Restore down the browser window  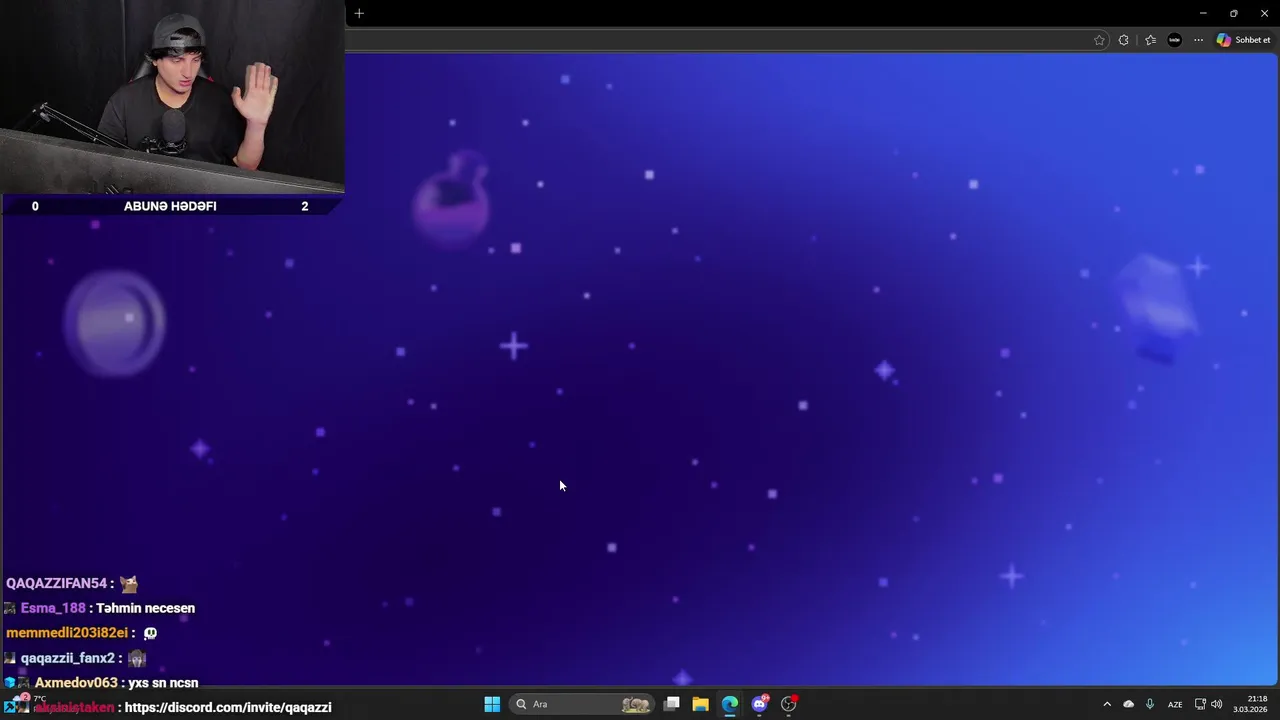[x=1233, y=13]
